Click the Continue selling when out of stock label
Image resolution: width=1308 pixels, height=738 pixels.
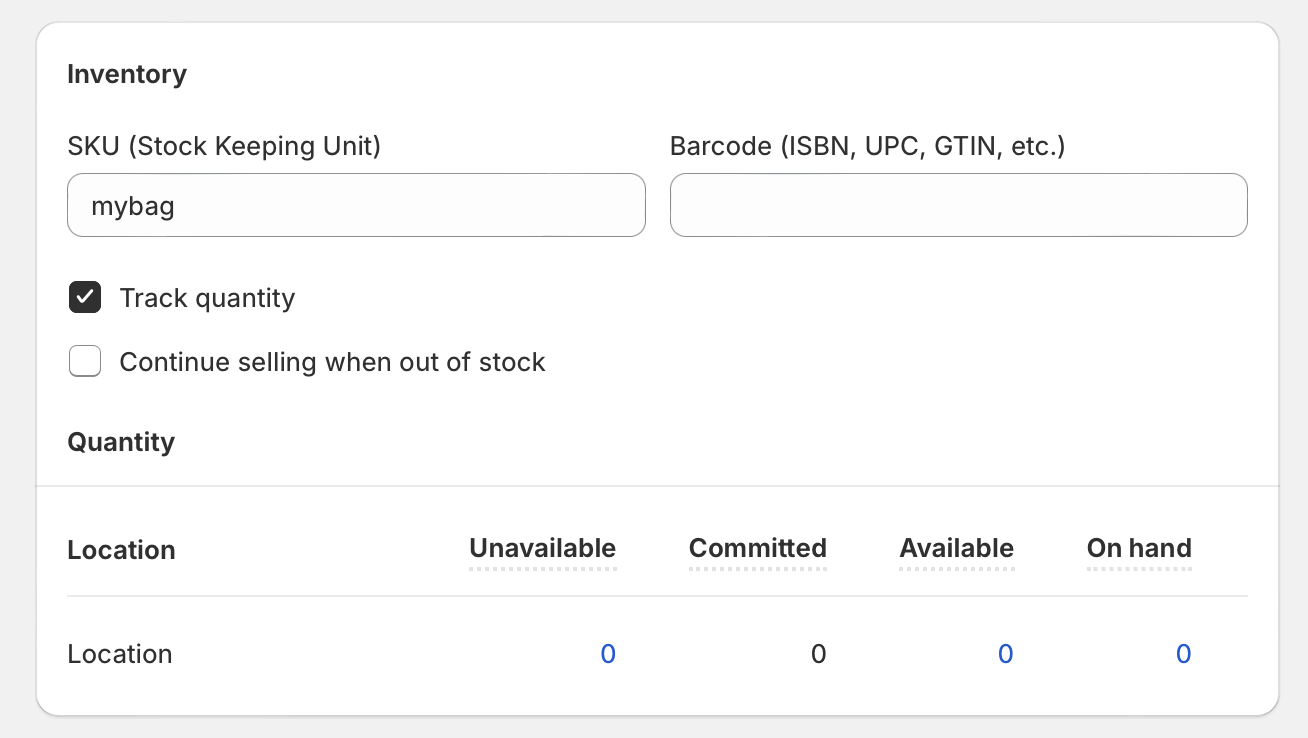click(332, 361)
